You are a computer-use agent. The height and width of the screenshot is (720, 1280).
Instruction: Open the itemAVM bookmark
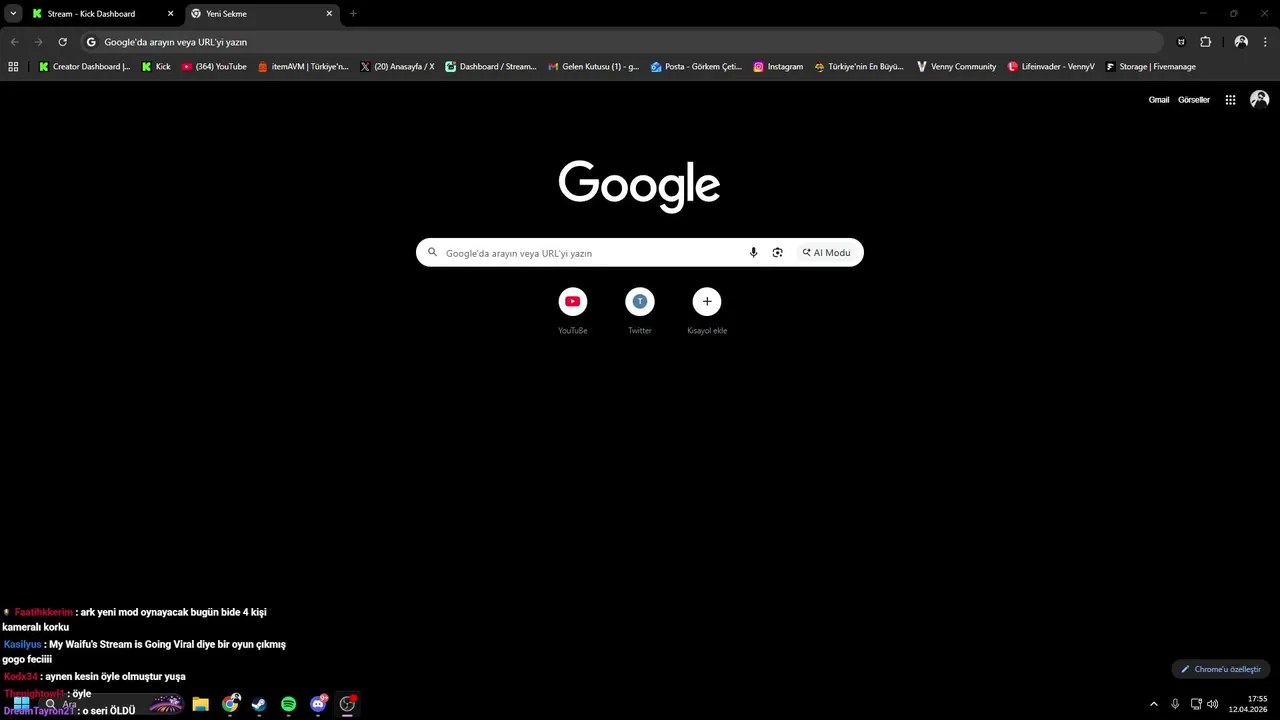(303, 67)
